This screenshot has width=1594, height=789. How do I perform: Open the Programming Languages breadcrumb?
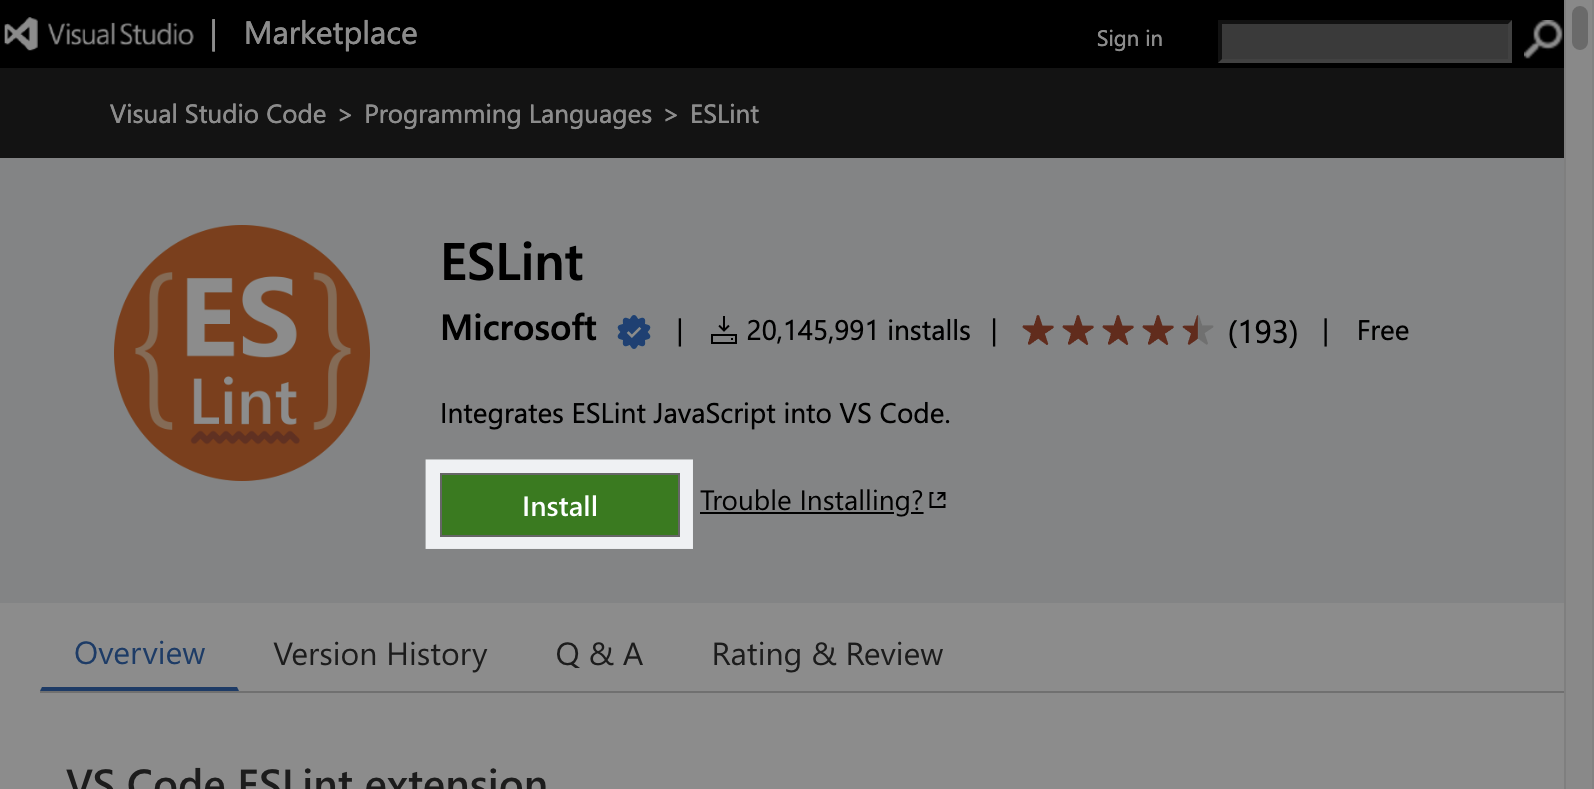point(508,115)
